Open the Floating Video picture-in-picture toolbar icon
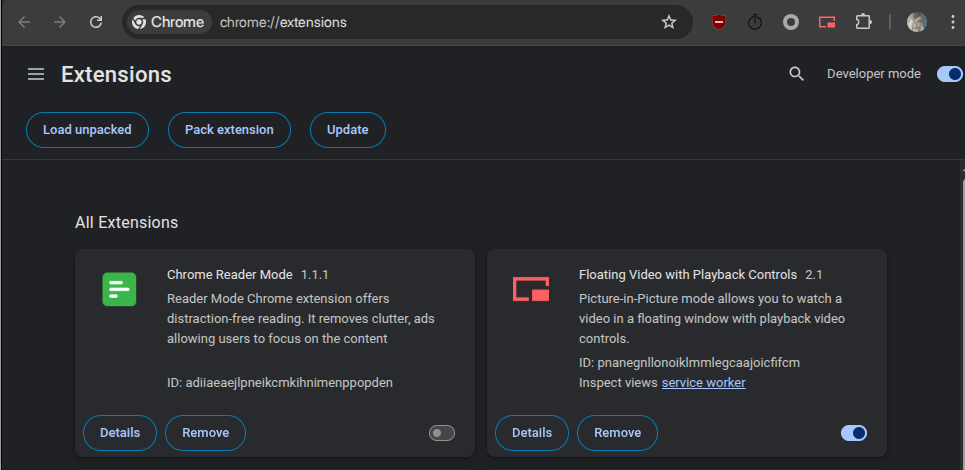This screenshot has width=965, height=470. click(x=827, y=23)
